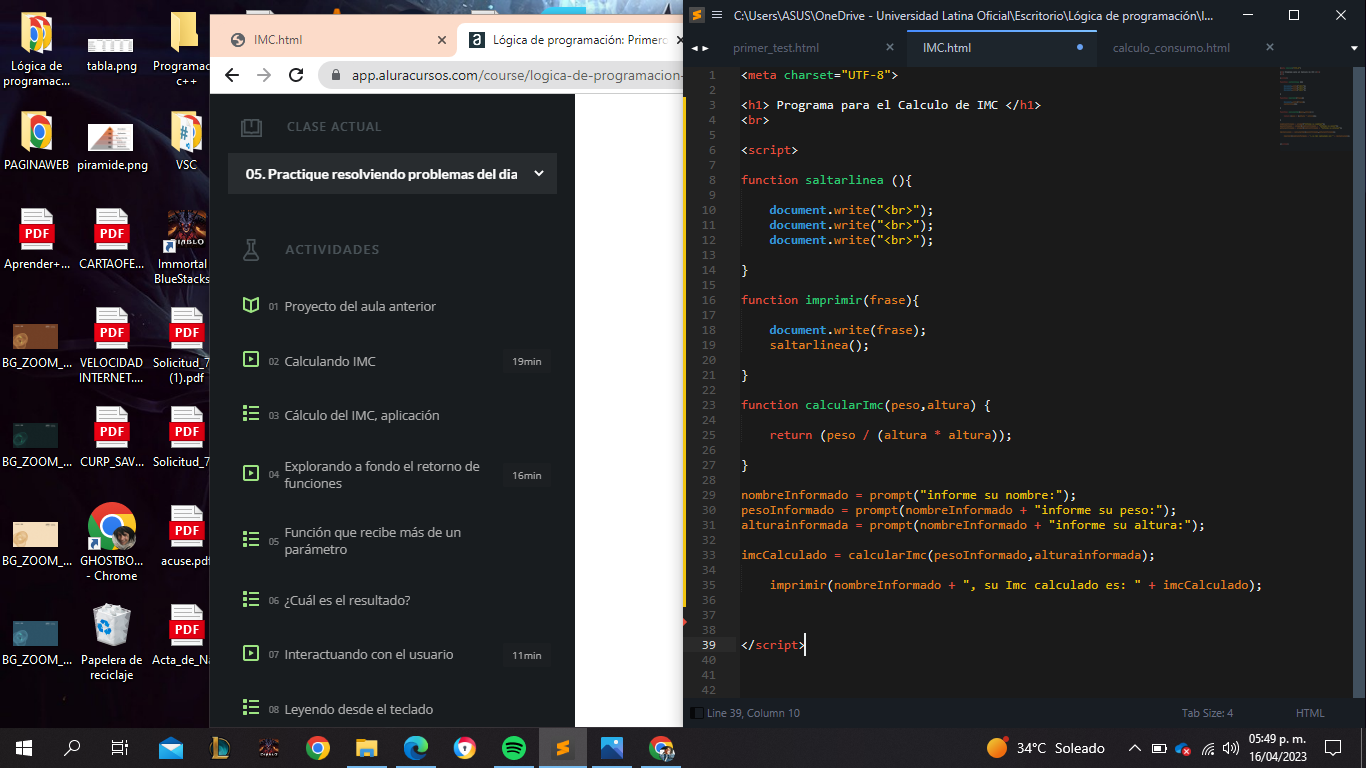
Task: Expand the 05. Practique resolviendo problemas dropdown
Action: [x=392, y=174]
